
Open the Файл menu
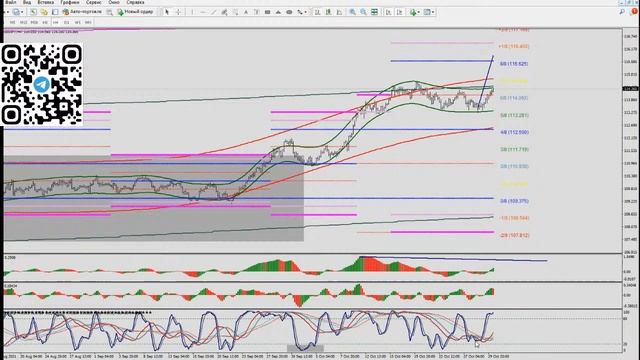pyautogui.click(x=10, y=2)
